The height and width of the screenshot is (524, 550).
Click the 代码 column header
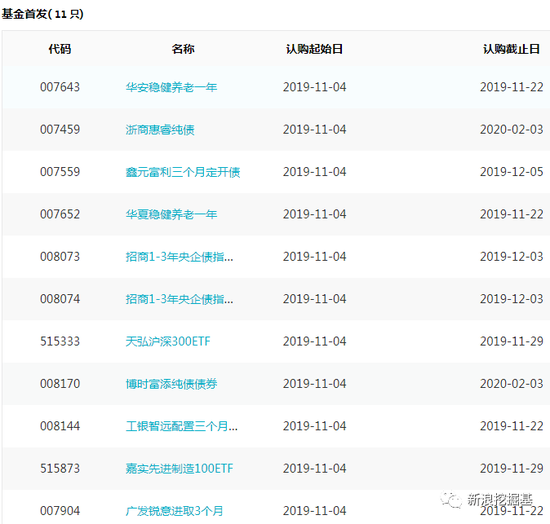(60, 49)
